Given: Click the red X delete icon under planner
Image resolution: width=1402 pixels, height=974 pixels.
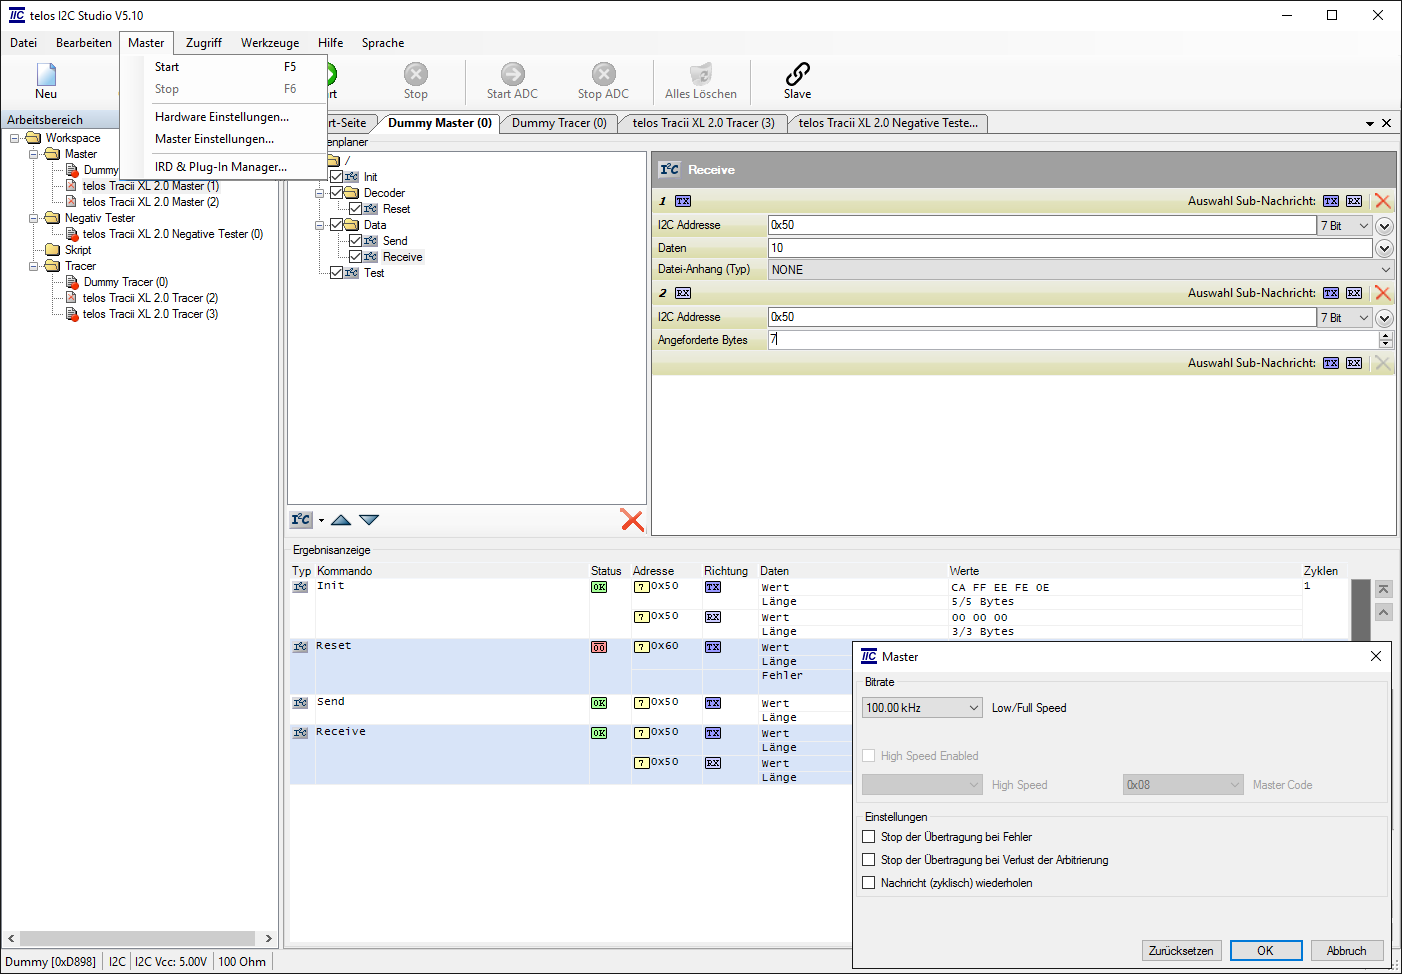Looking at the screenshot, I should click(632, 520).
